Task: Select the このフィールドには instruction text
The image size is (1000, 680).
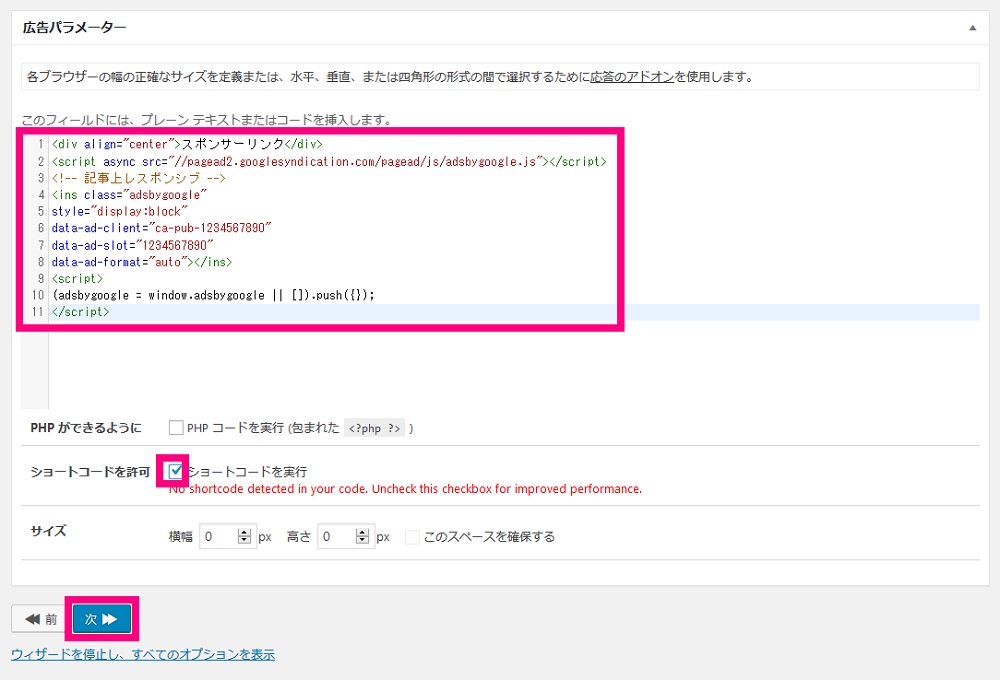Action: click(207, 119)
